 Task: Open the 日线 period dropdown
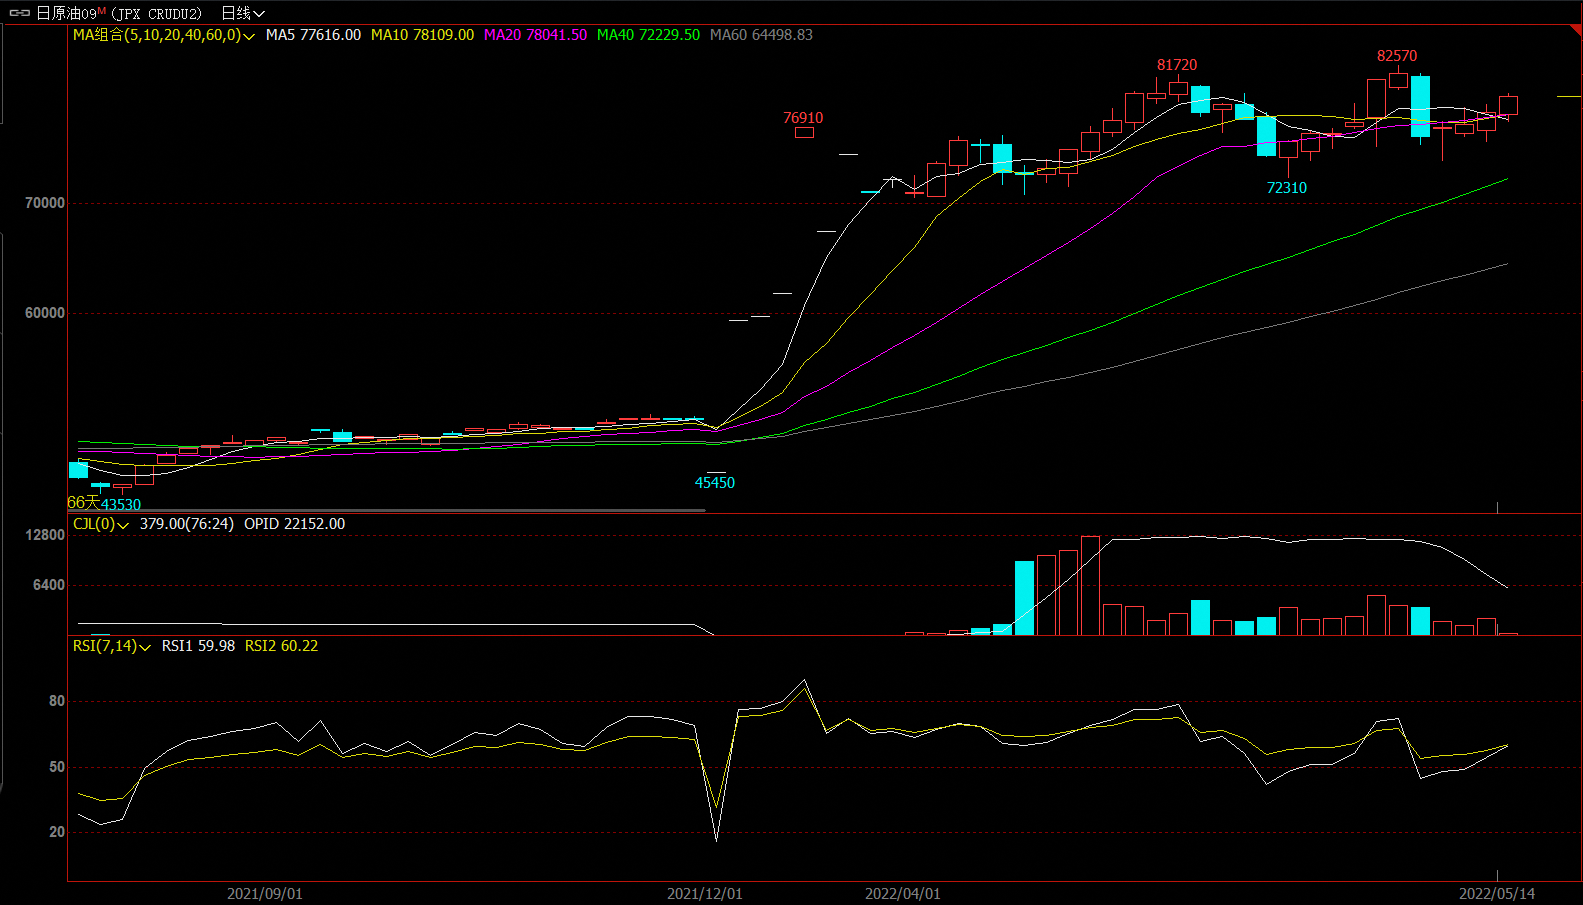coord(243,13)
